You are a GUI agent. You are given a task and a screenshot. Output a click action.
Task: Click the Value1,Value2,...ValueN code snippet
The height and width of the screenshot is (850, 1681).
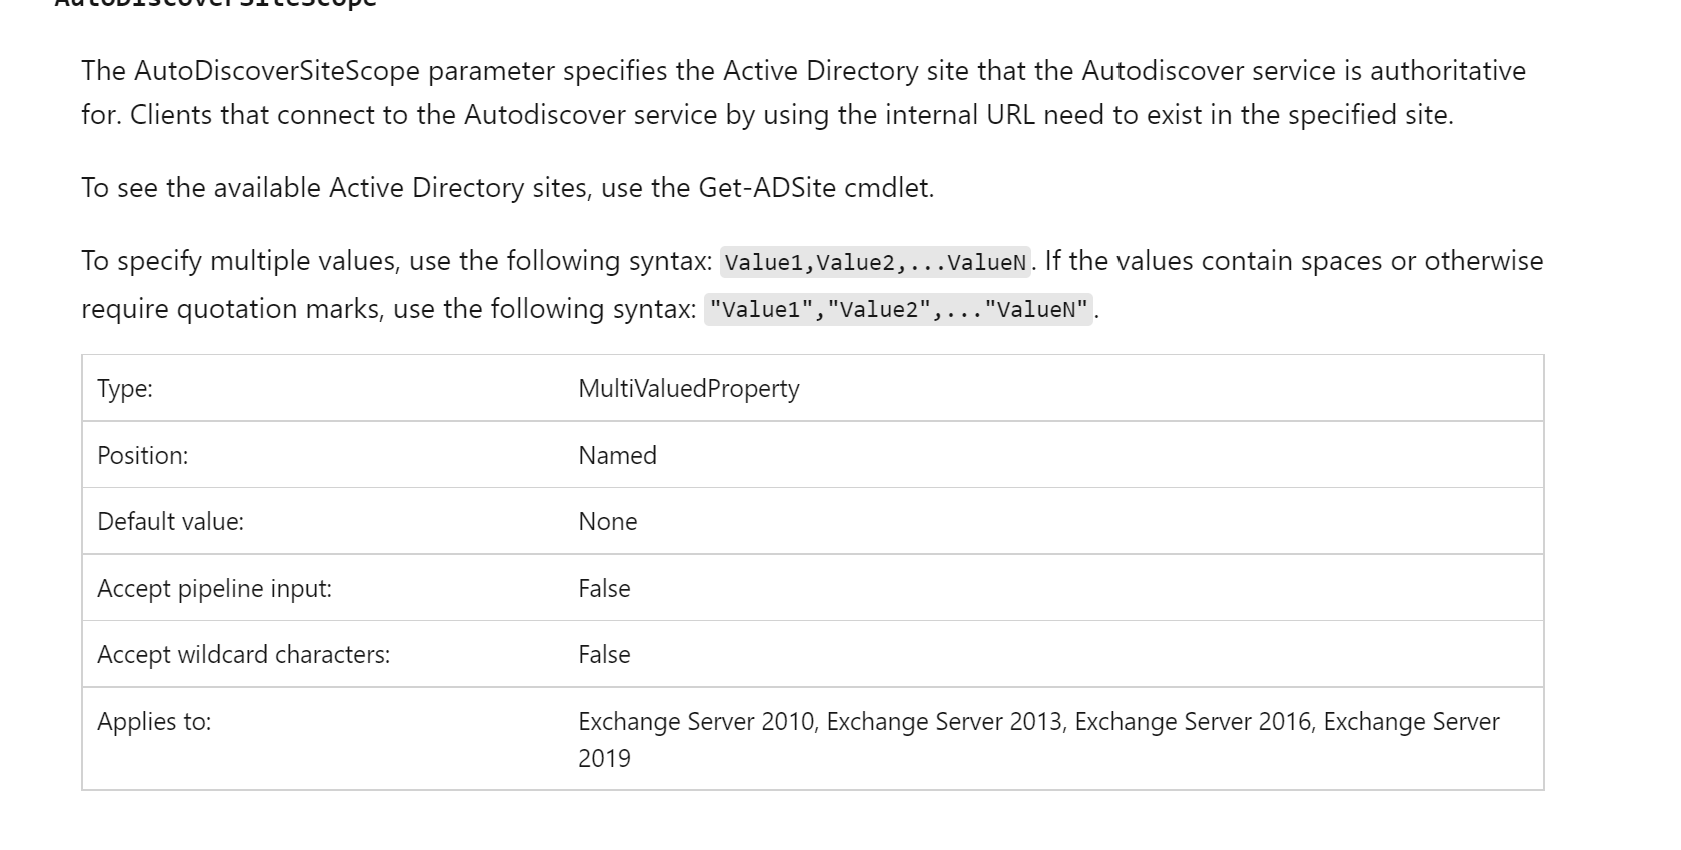point(875,262)
